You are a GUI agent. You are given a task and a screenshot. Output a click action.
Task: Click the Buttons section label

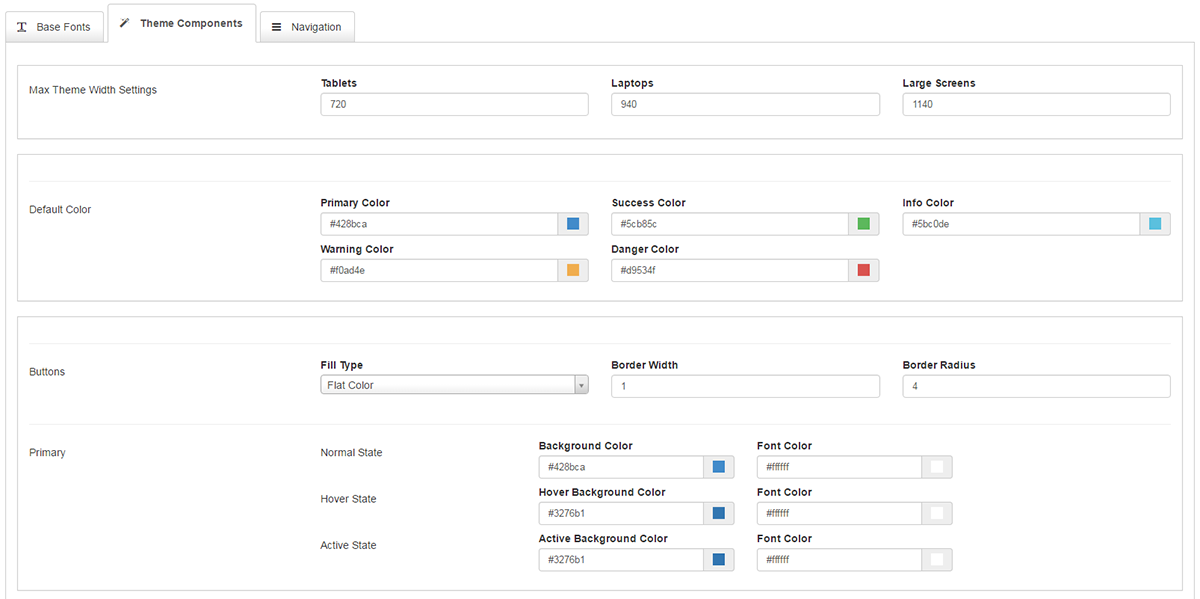(x=47, y=372)
